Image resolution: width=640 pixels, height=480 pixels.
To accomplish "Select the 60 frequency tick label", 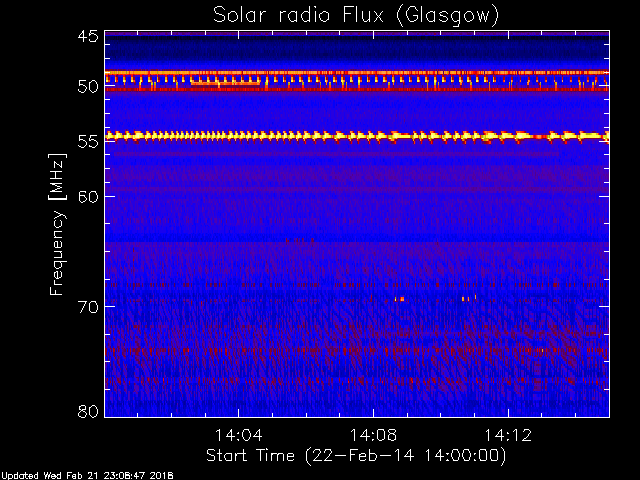I will point(88,197).
